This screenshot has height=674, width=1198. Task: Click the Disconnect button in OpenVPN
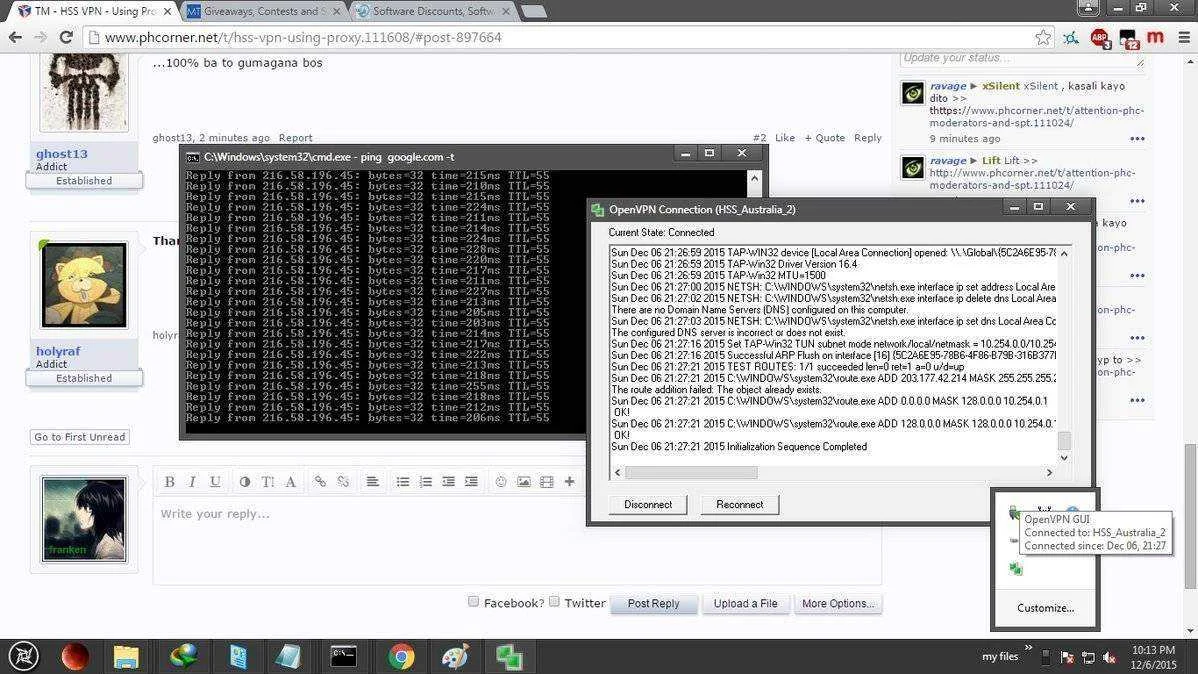point(648,504)
